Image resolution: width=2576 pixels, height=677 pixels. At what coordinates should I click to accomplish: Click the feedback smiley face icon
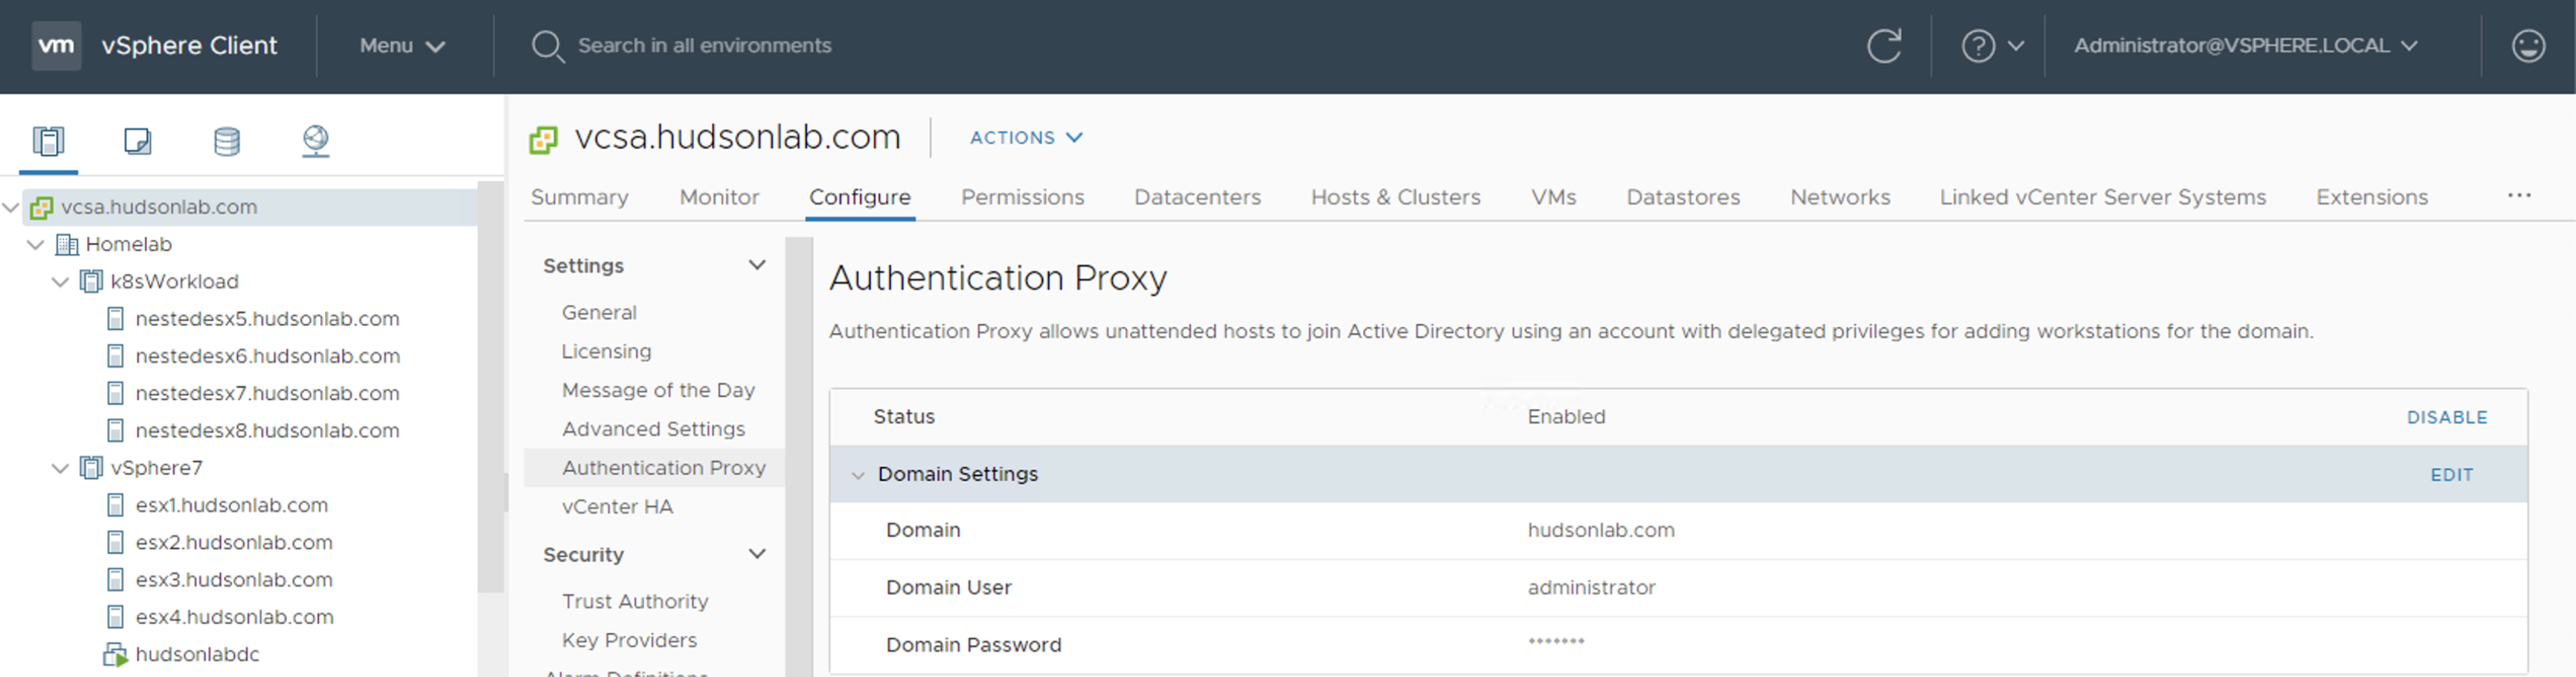click(2528, 46)
